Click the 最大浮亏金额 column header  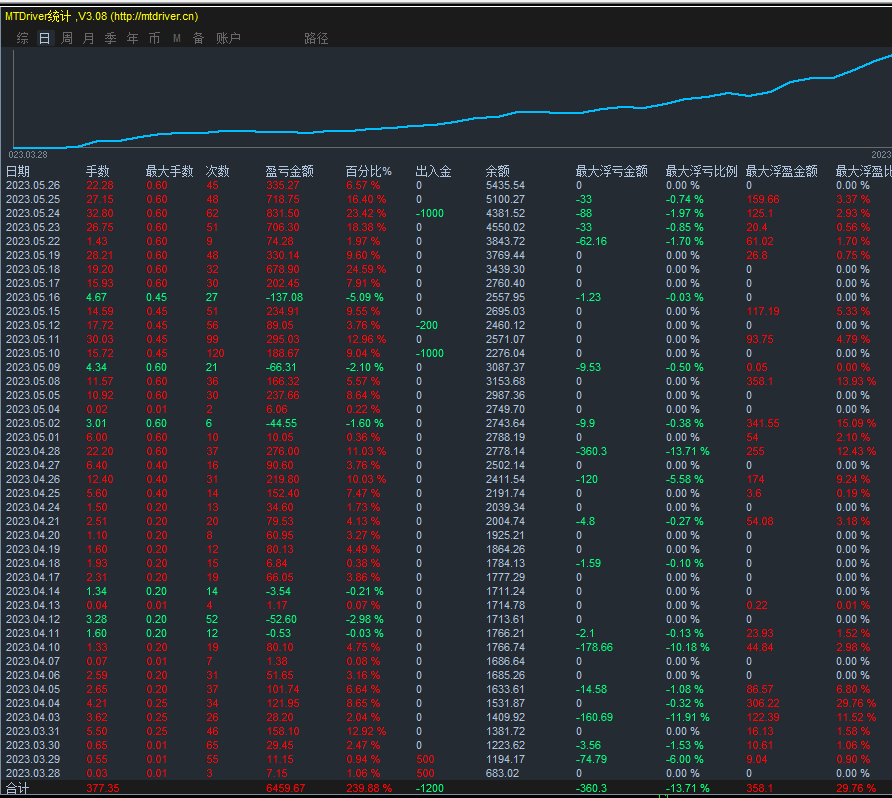(611, 171)
